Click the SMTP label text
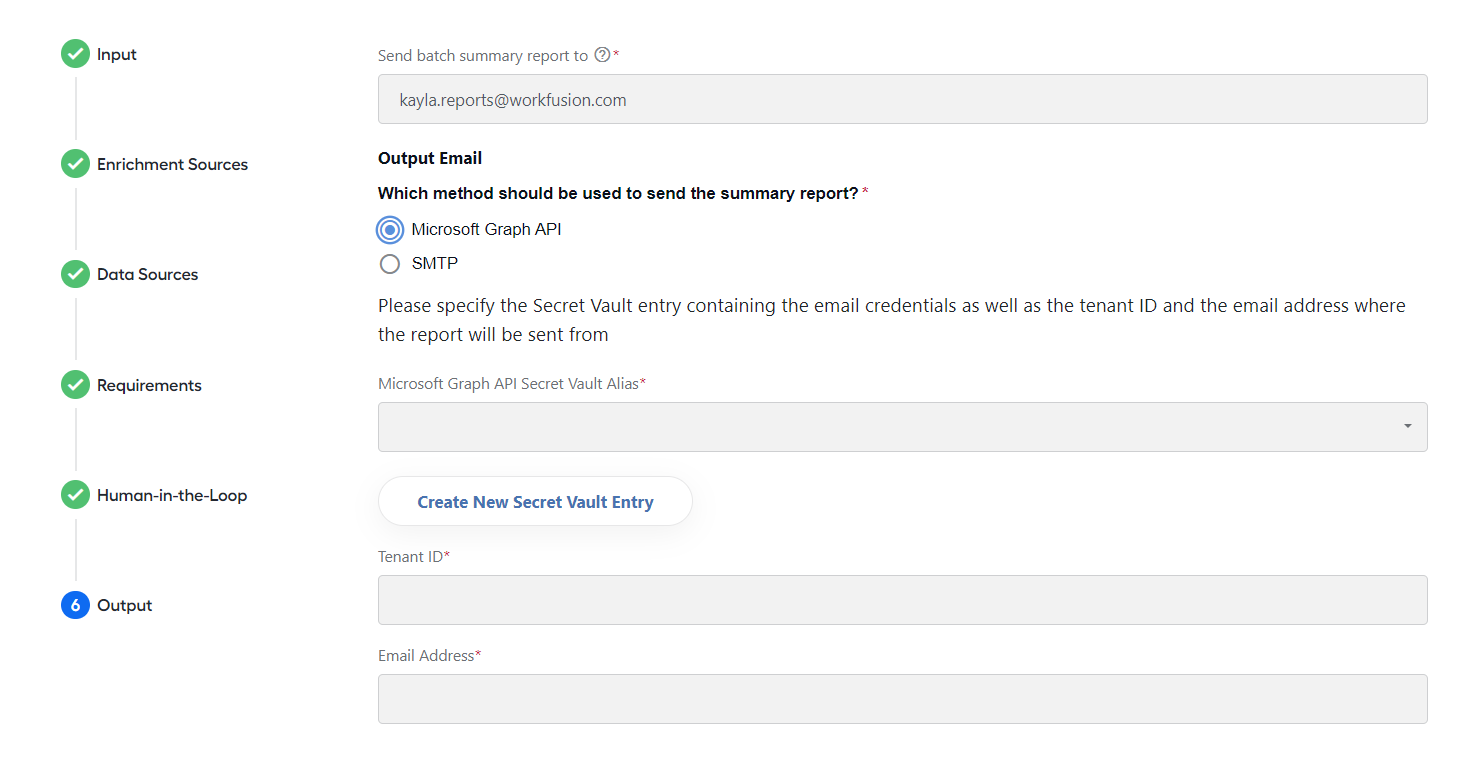The image size is (1477, 780). click(x=435, y=264)
